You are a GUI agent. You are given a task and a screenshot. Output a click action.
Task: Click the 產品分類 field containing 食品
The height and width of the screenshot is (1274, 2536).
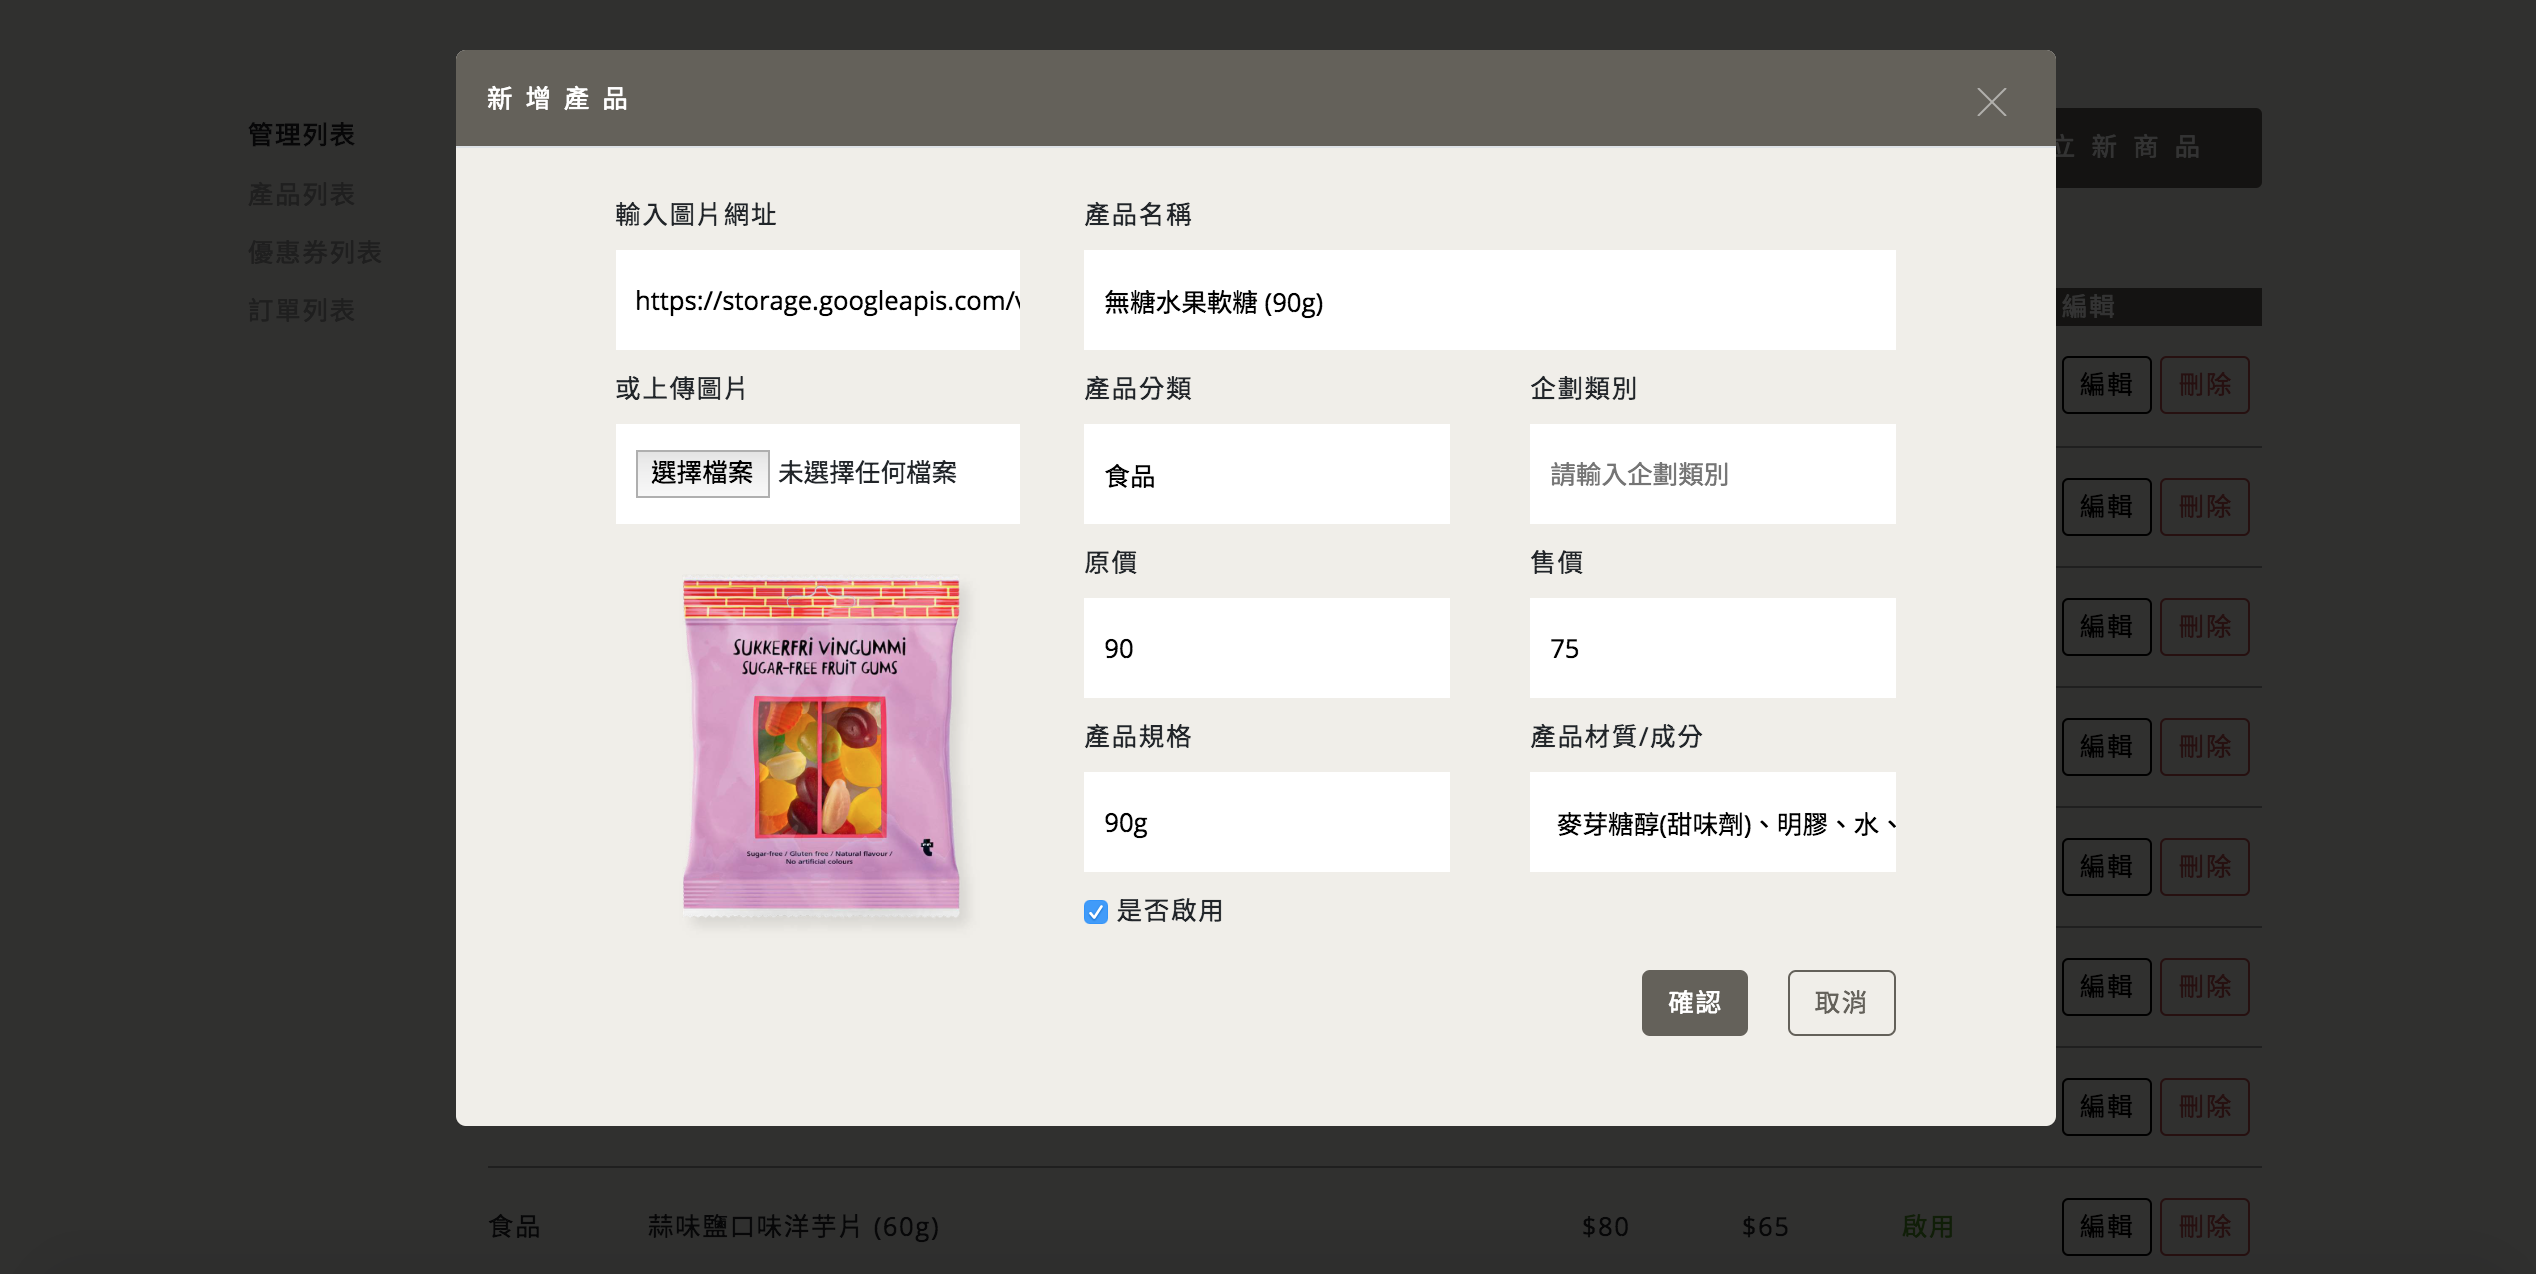pyautogui.click(x=1266, y=474)
